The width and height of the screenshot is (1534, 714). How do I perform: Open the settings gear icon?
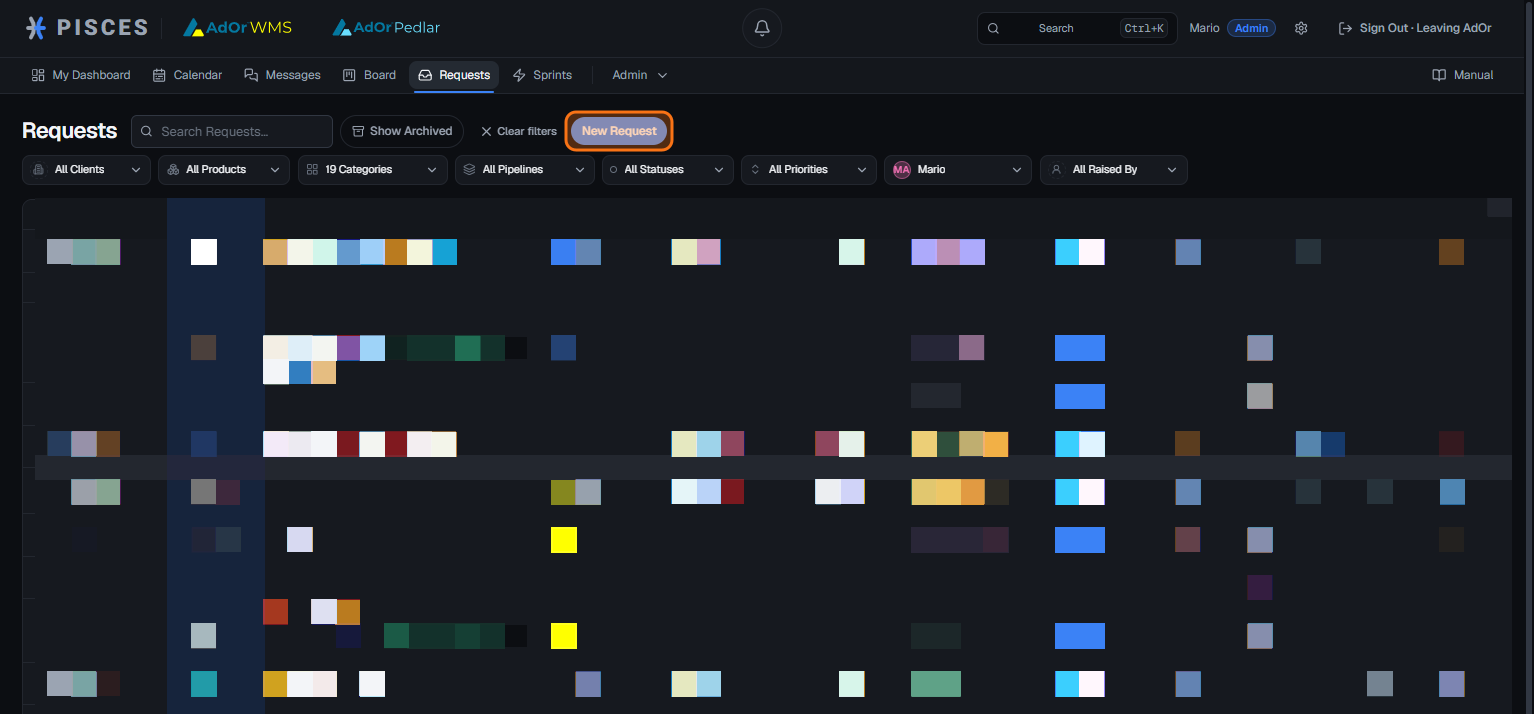[x=1301, y=28]
